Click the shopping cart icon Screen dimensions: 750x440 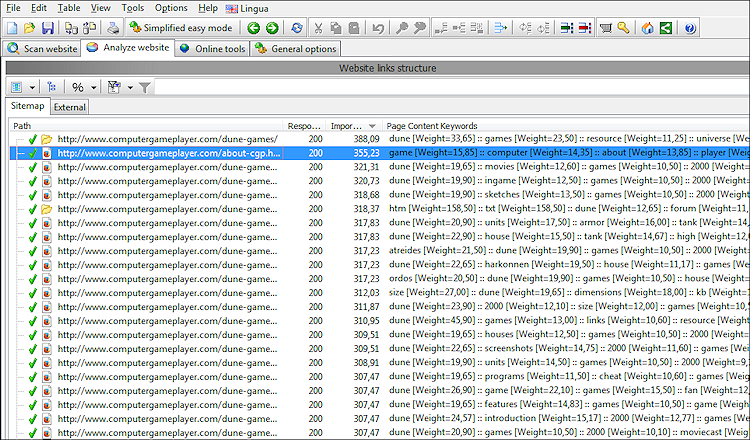click(x=606, y=28)
